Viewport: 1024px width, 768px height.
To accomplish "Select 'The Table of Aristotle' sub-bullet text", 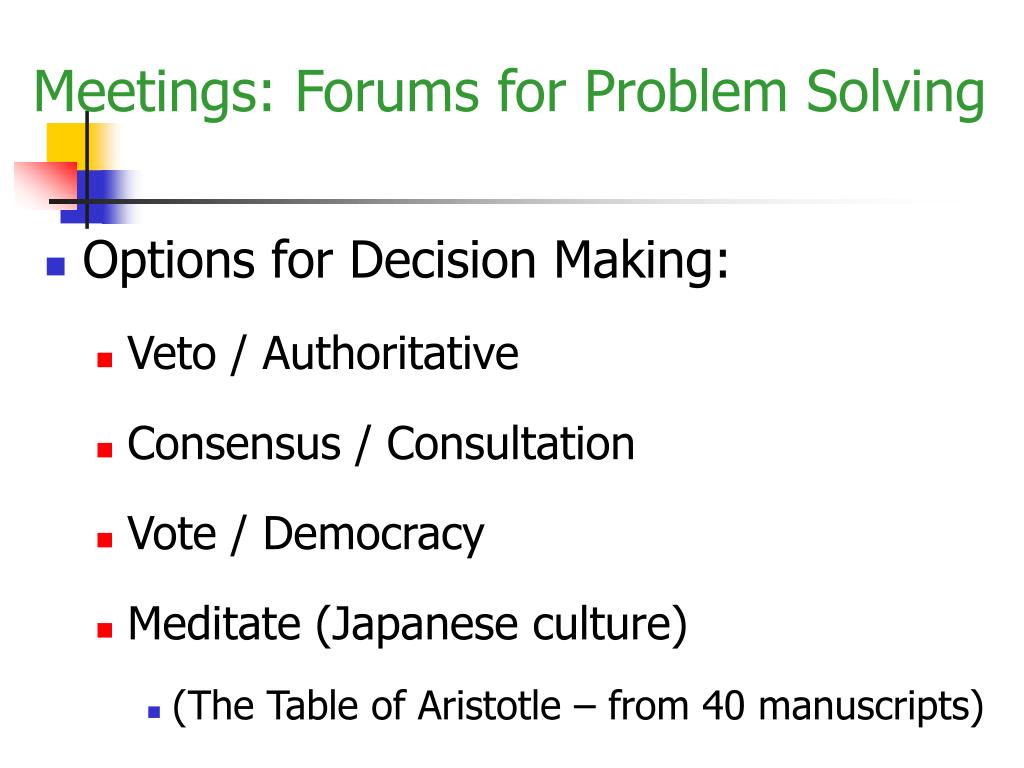I will tap(578, 707).
